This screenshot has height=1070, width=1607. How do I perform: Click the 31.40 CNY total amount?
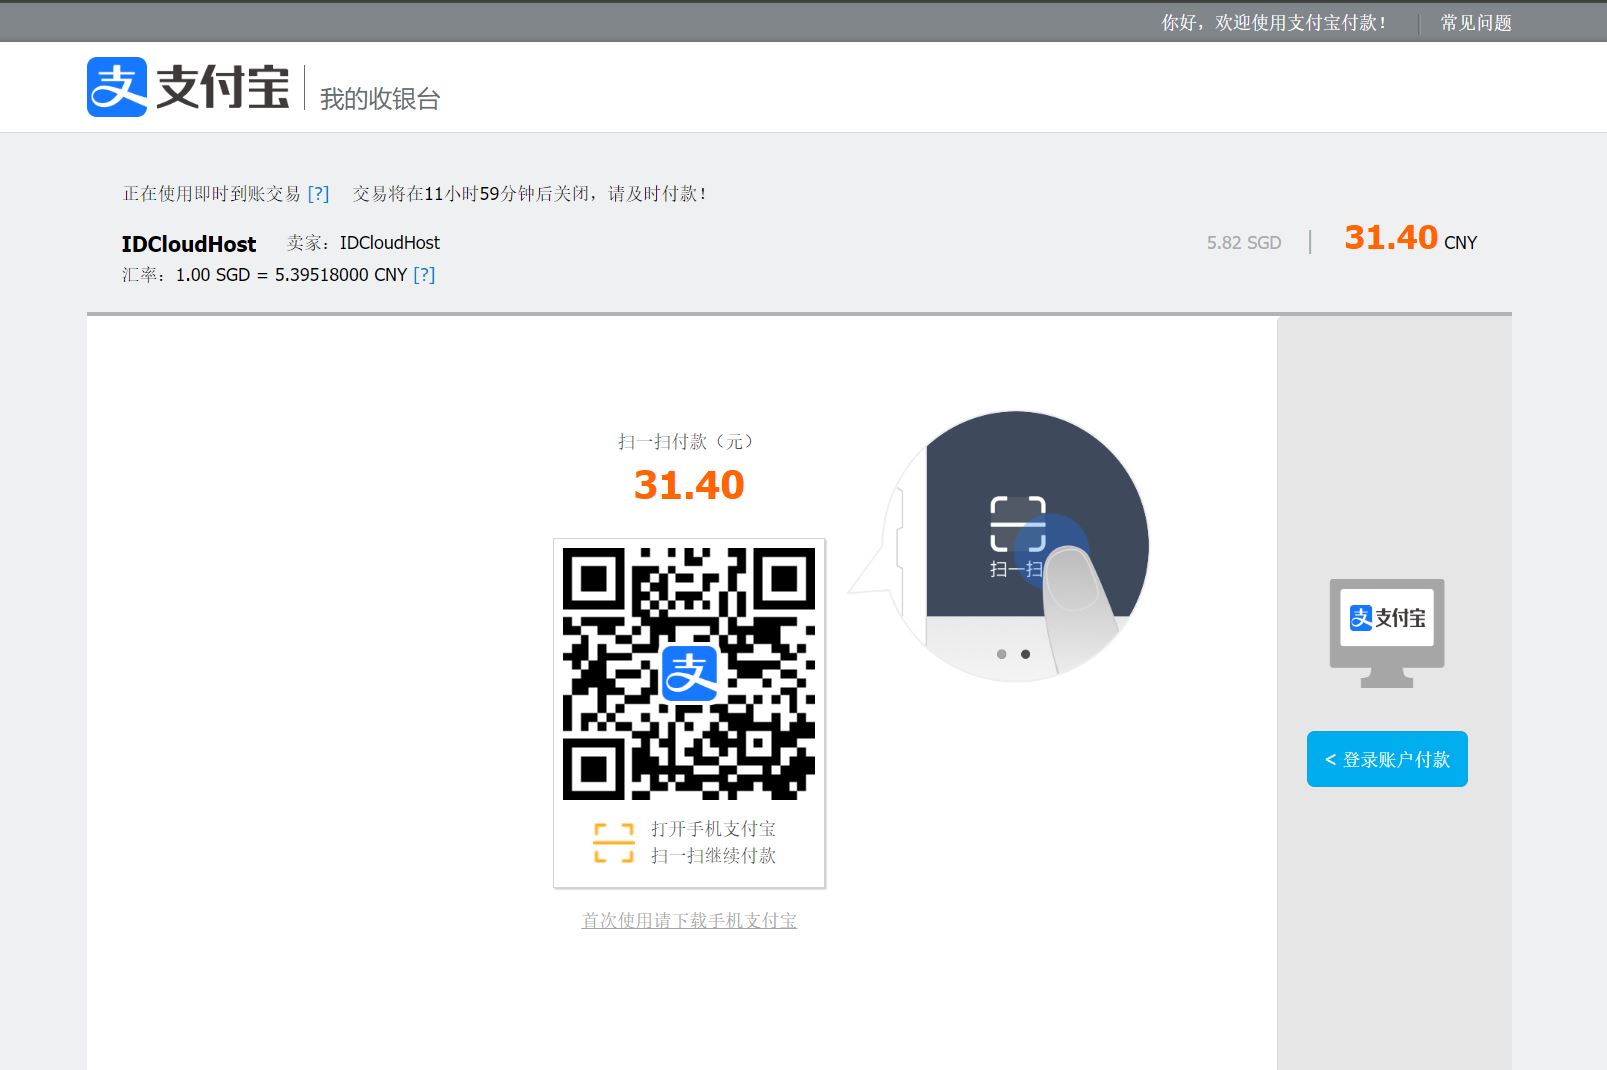click(1400, 238)
